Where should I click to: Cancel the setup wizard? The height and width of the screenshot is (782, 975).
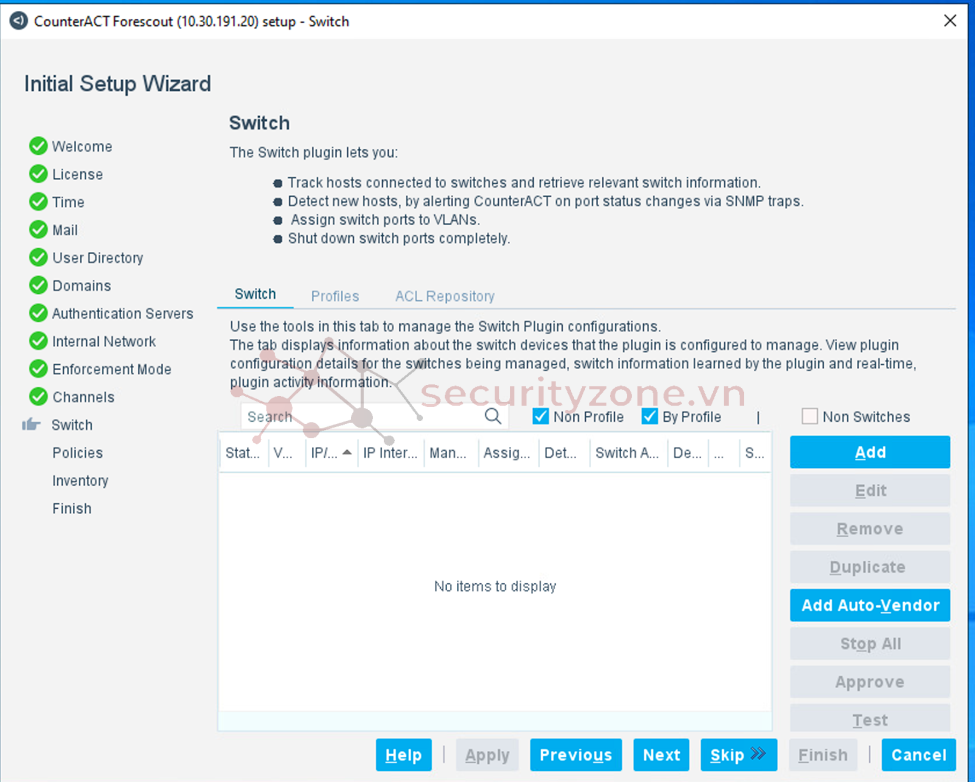point(918,755)
